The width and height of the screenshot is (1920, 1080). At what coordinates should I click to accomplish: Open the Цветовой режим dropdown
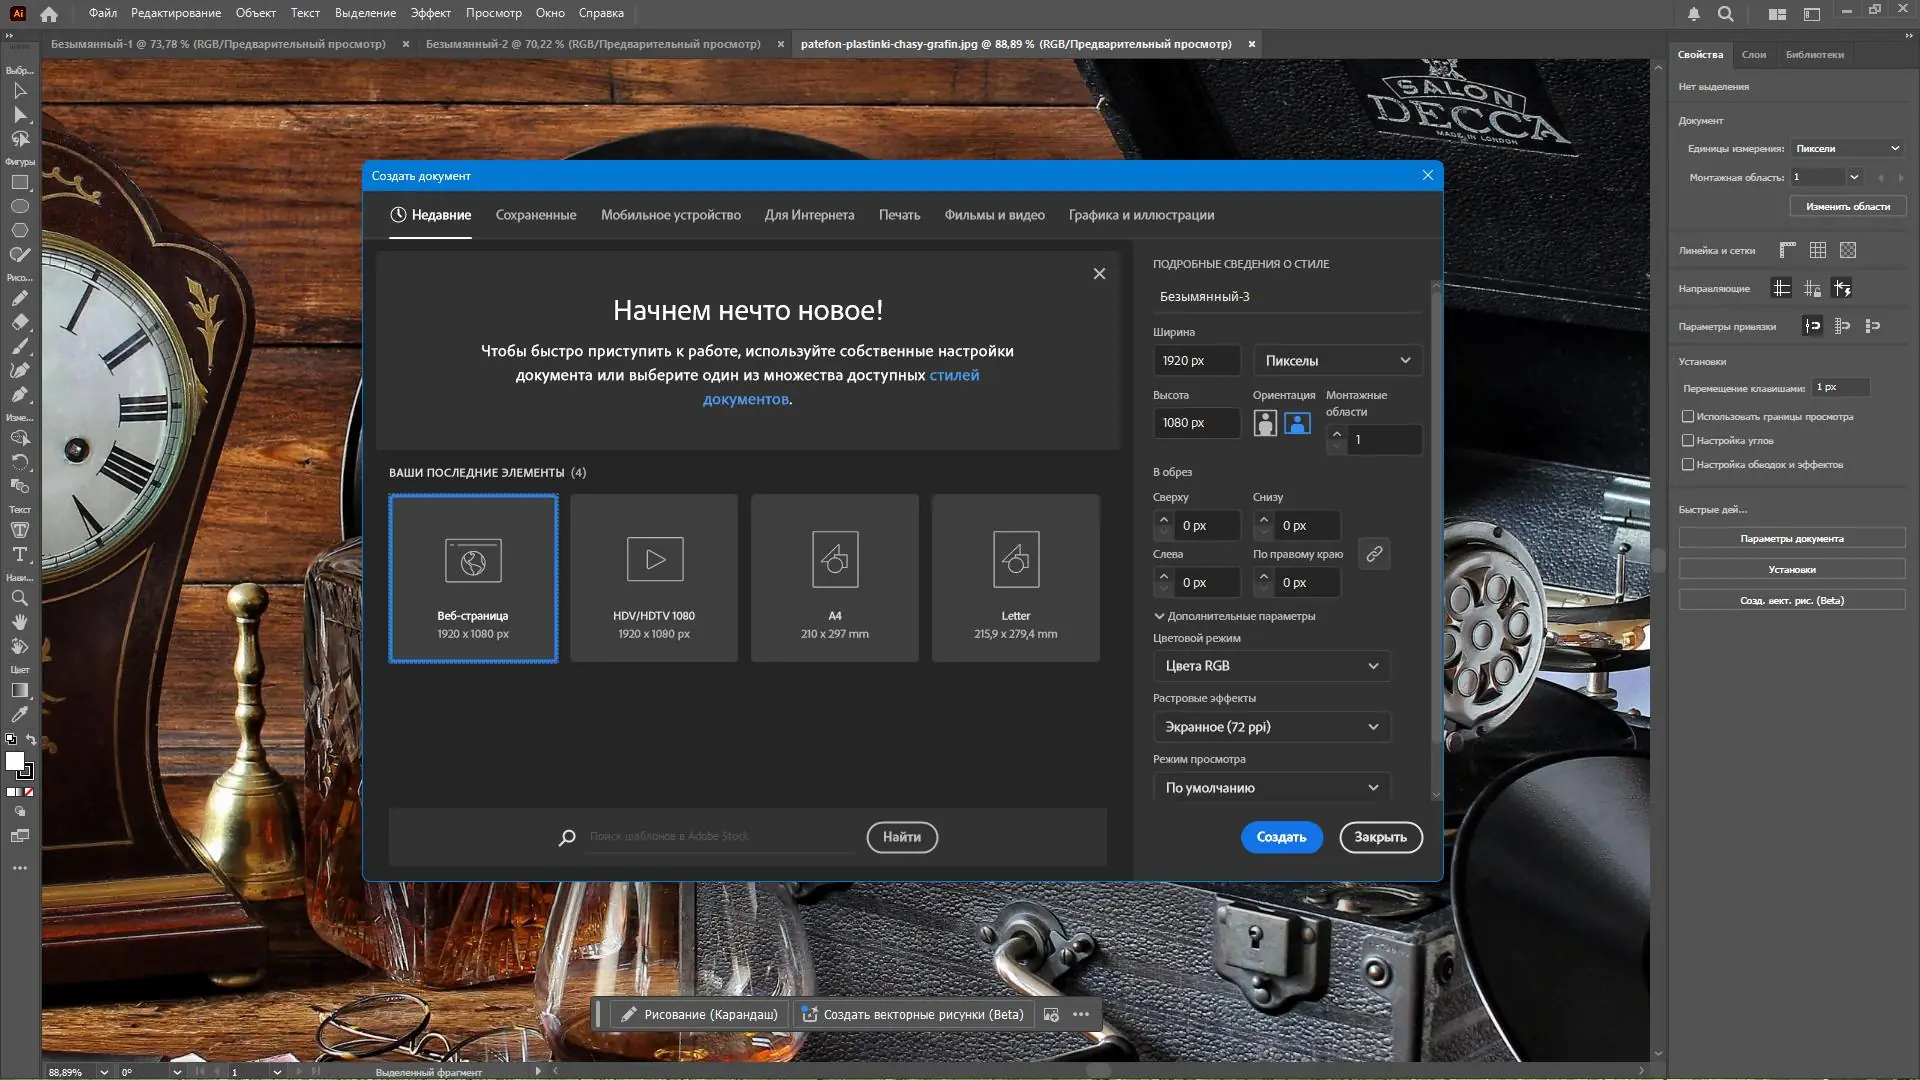coord(1270,666)
